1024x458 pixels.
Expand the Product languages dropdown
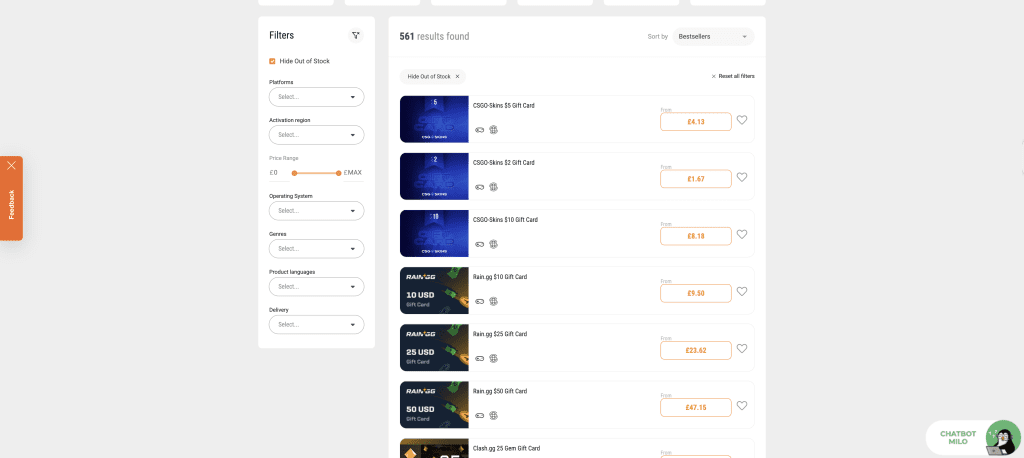tap(317, 286)
